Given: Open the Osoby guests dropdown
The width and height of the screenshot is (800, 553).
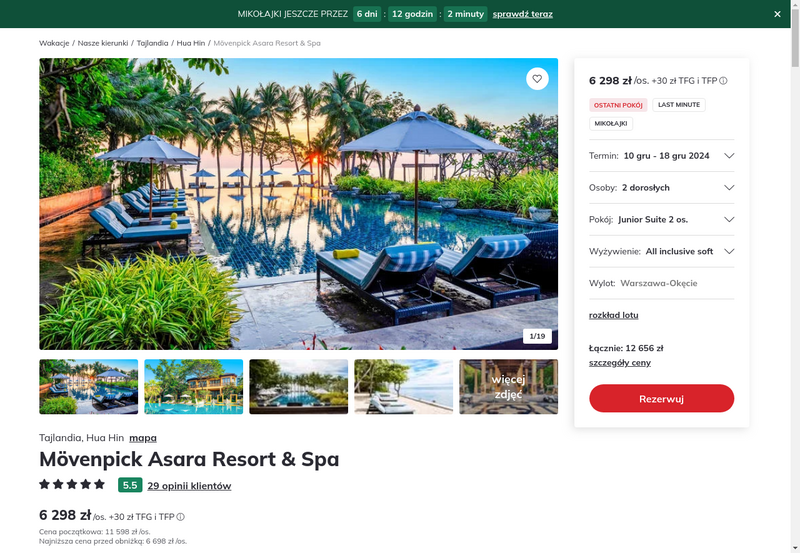Looking at the screenshot, I should pyautogui.click(x=661, y=188).
